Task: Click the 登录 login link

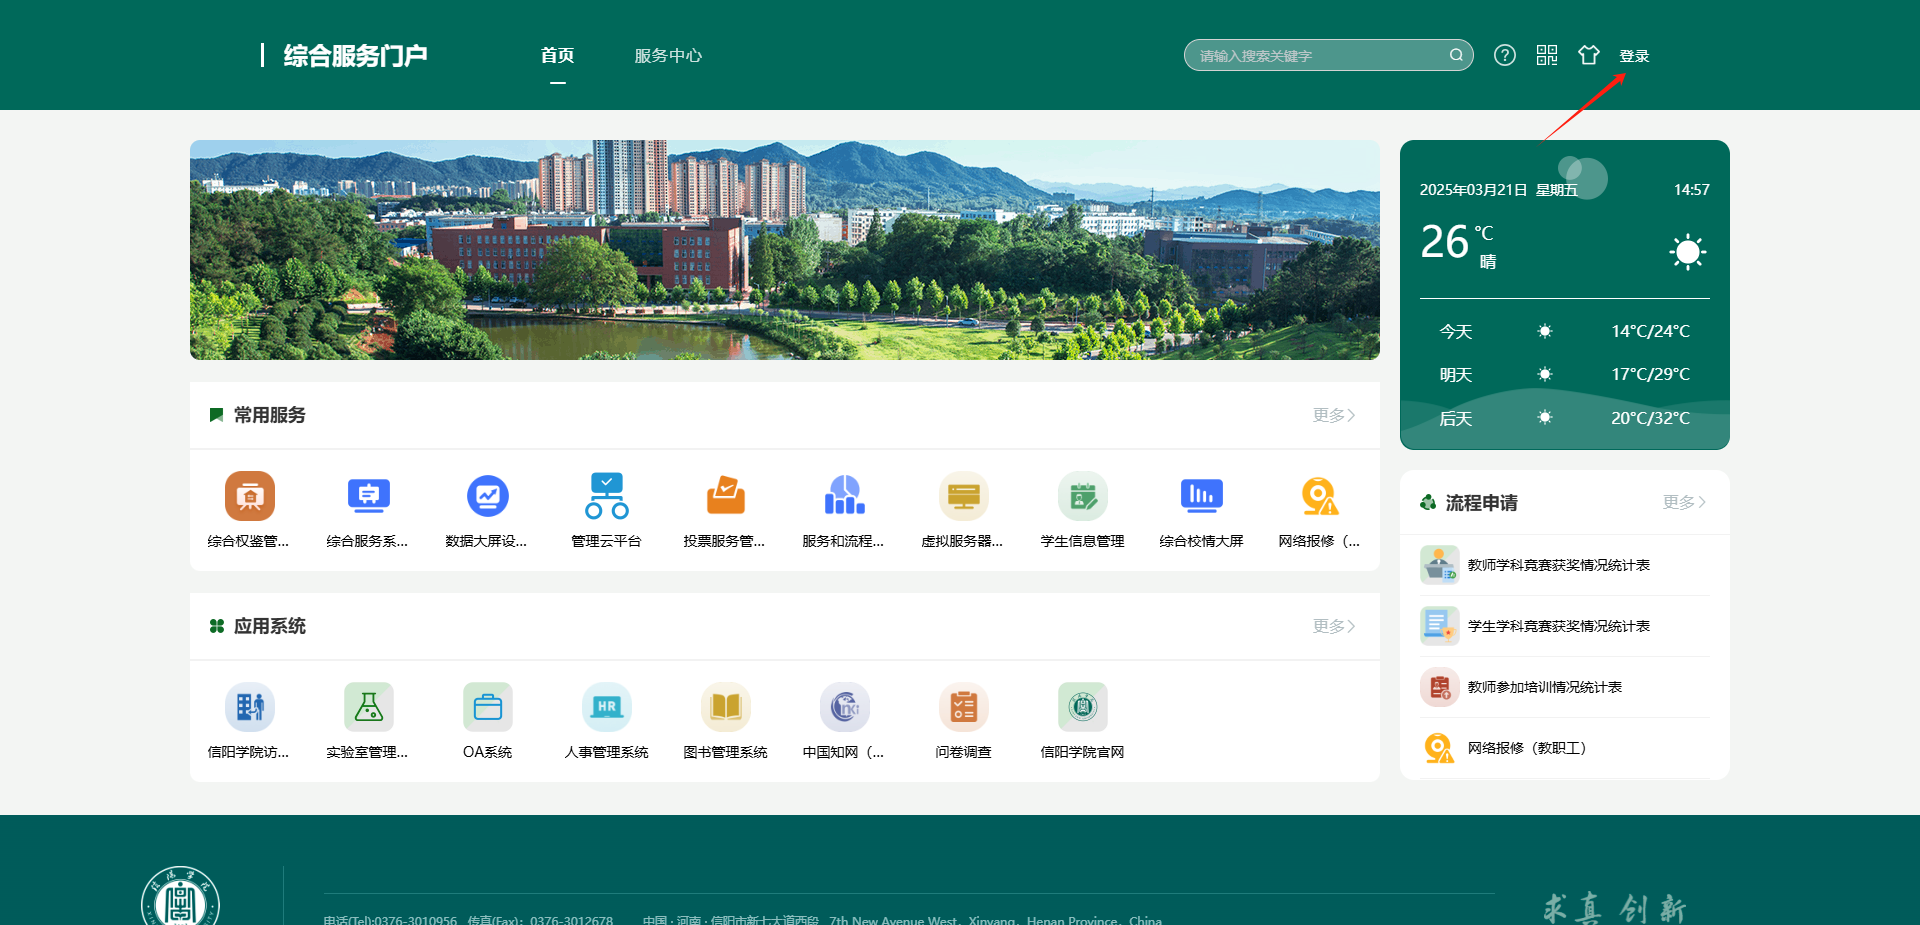Action: 1636,55
